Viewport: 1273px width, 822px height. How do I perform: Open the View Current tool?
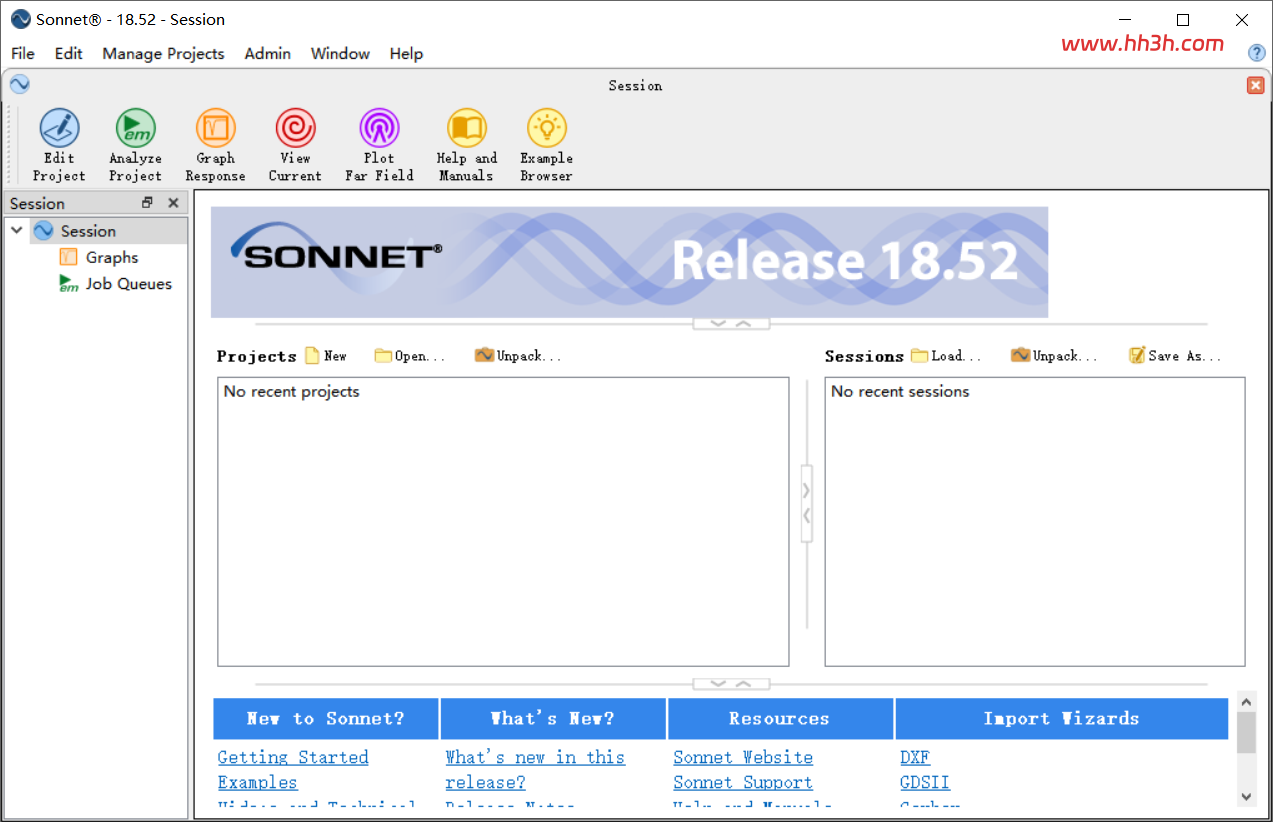295,146
